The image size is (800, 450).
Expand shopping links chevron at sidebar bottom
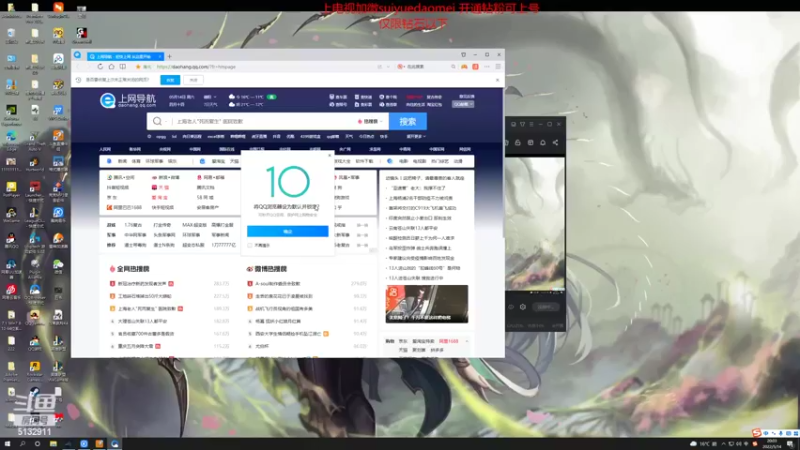pos(467,341)
